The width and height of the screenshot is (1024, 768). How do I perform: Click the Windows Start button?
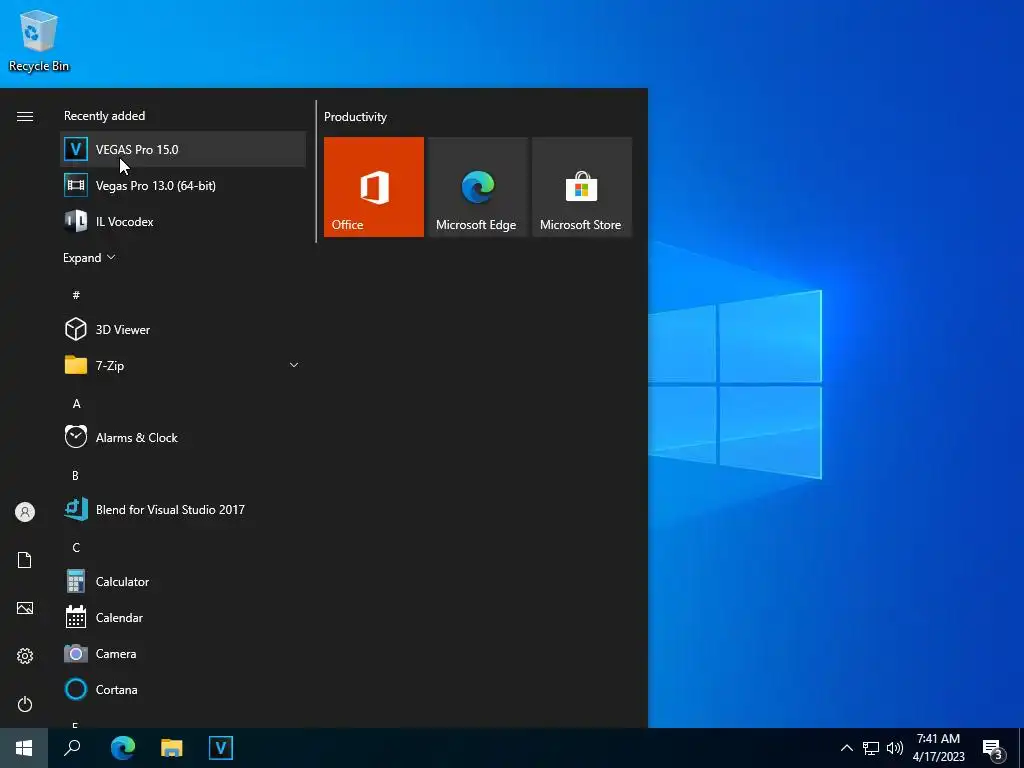[x=24, y=748]
